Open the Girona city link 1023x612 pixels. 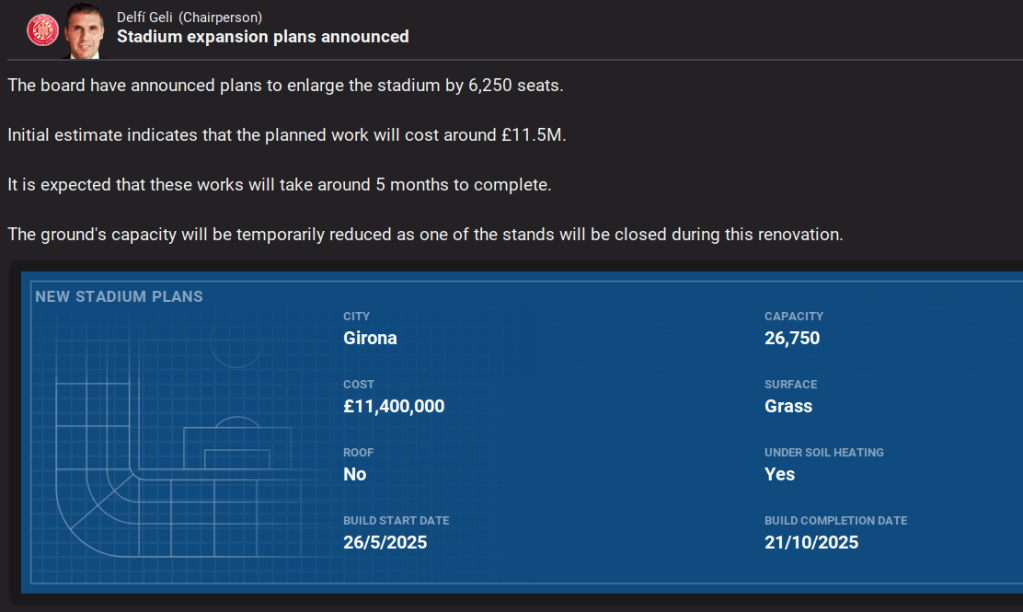370,338
